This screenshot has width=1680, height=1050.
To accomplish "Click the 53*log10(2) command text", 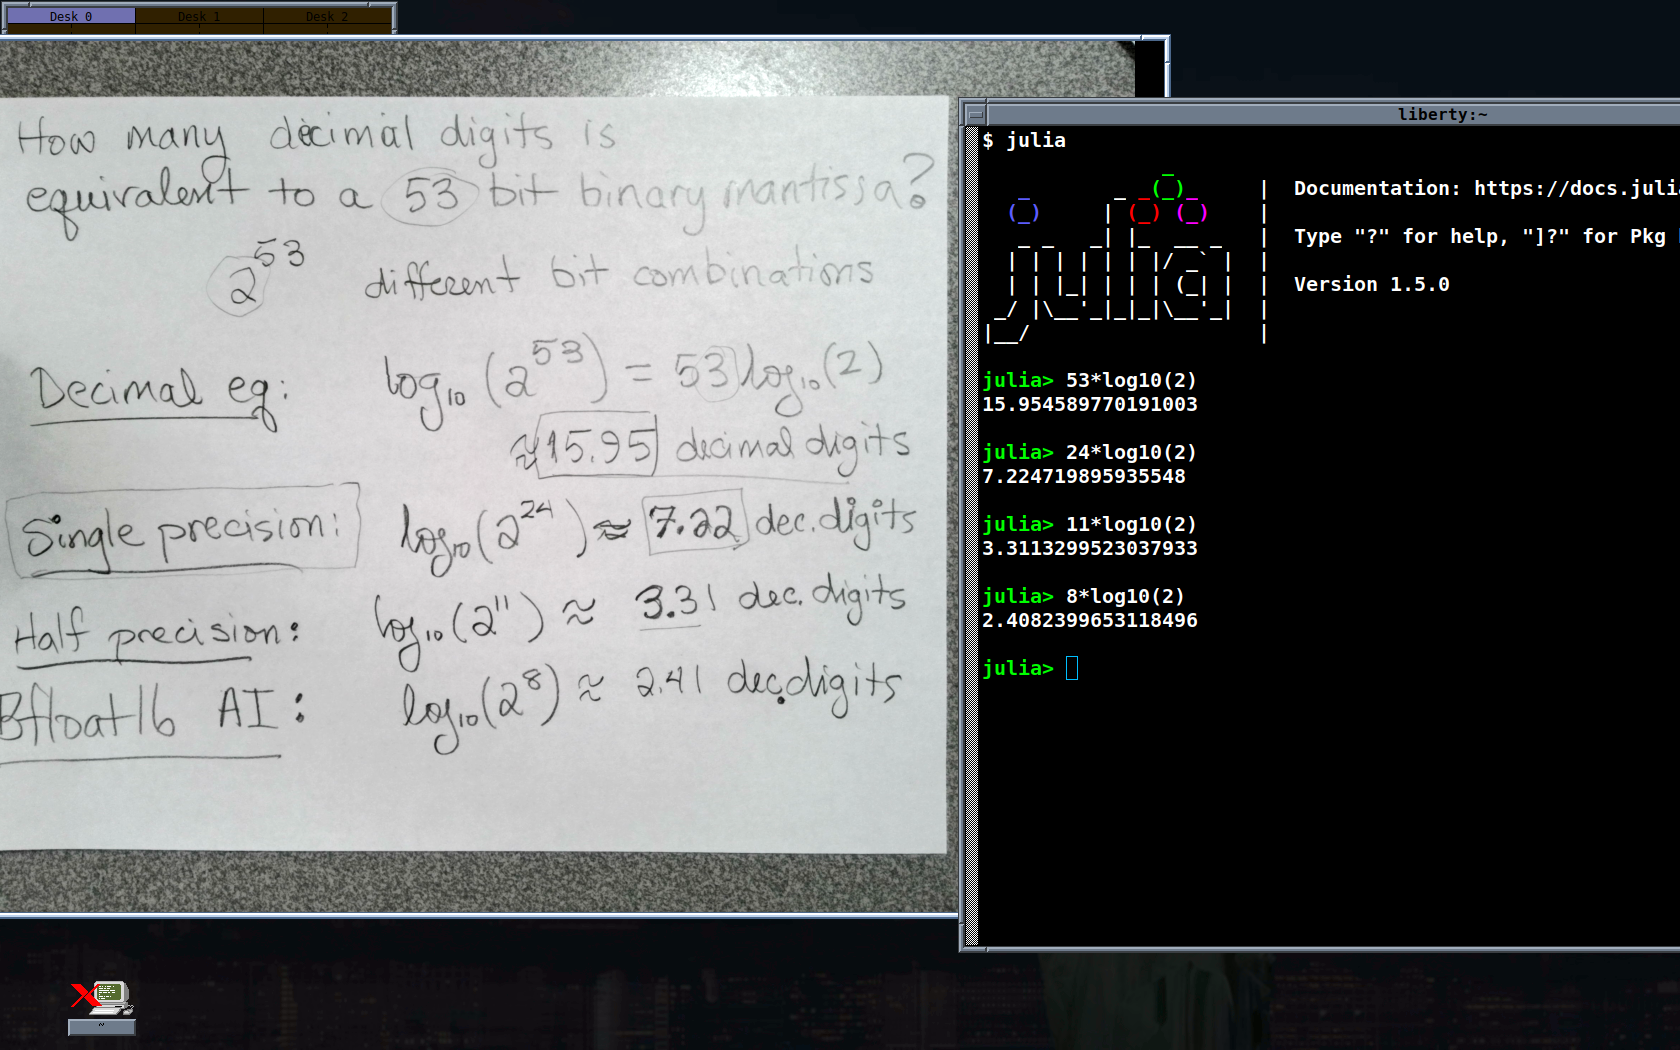I will point(1130,380).
